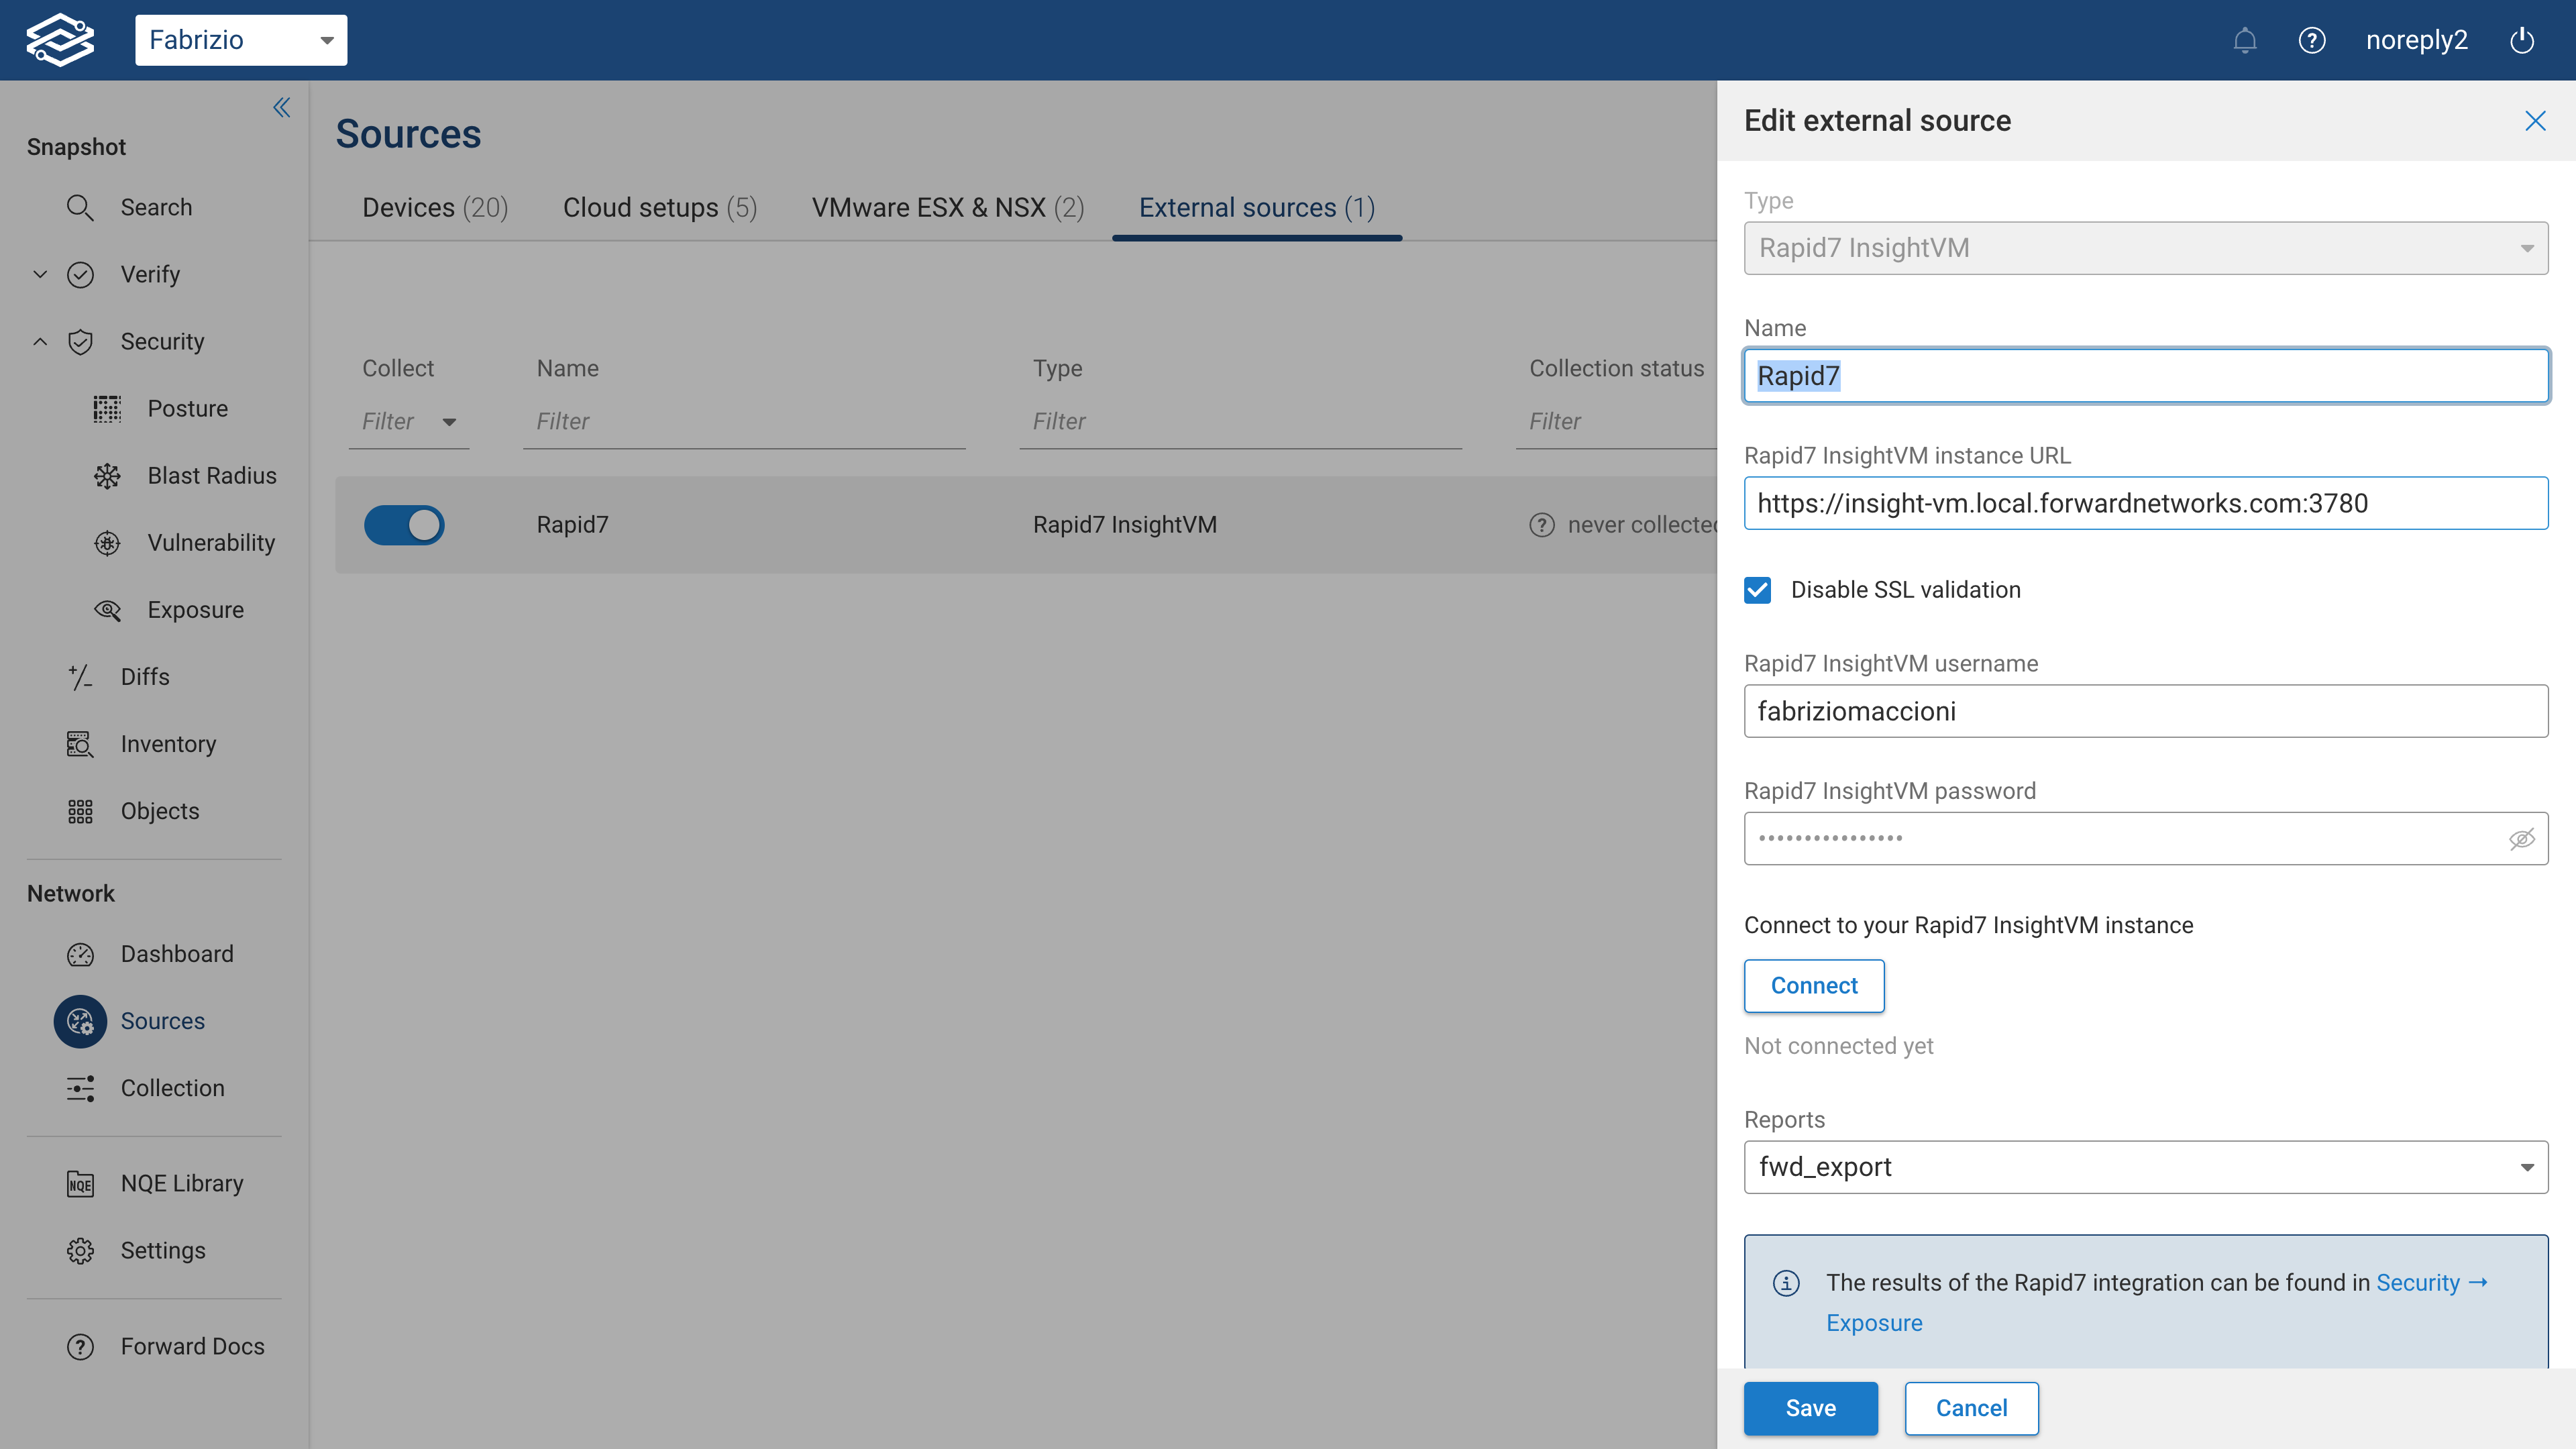Collapse the Security section in sidebar

(40, 341)
